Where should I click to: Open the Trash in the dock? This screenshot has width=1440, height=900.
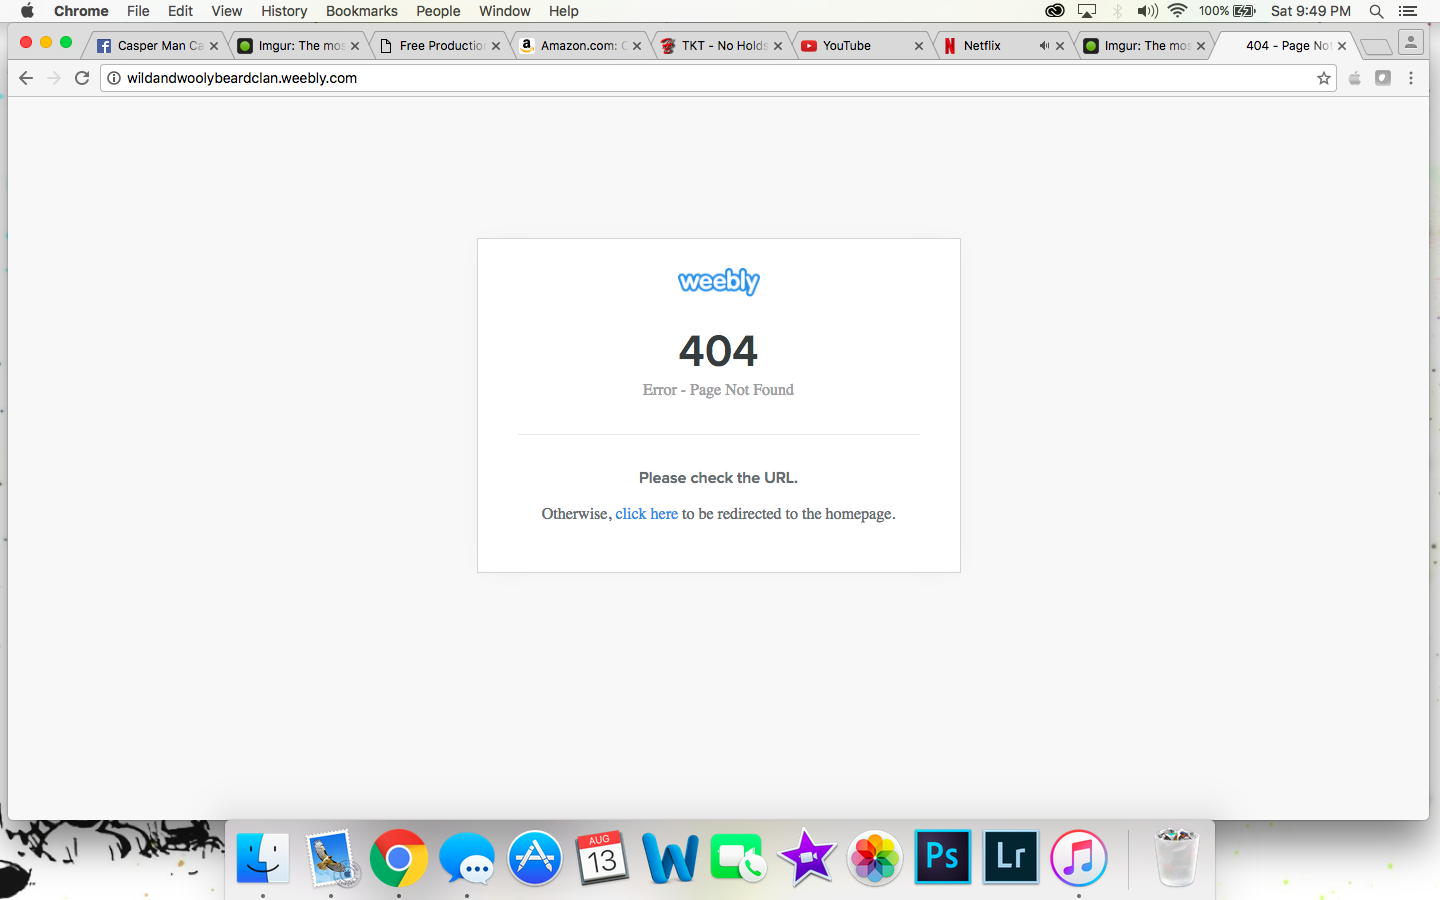[x=1176, y=858]
